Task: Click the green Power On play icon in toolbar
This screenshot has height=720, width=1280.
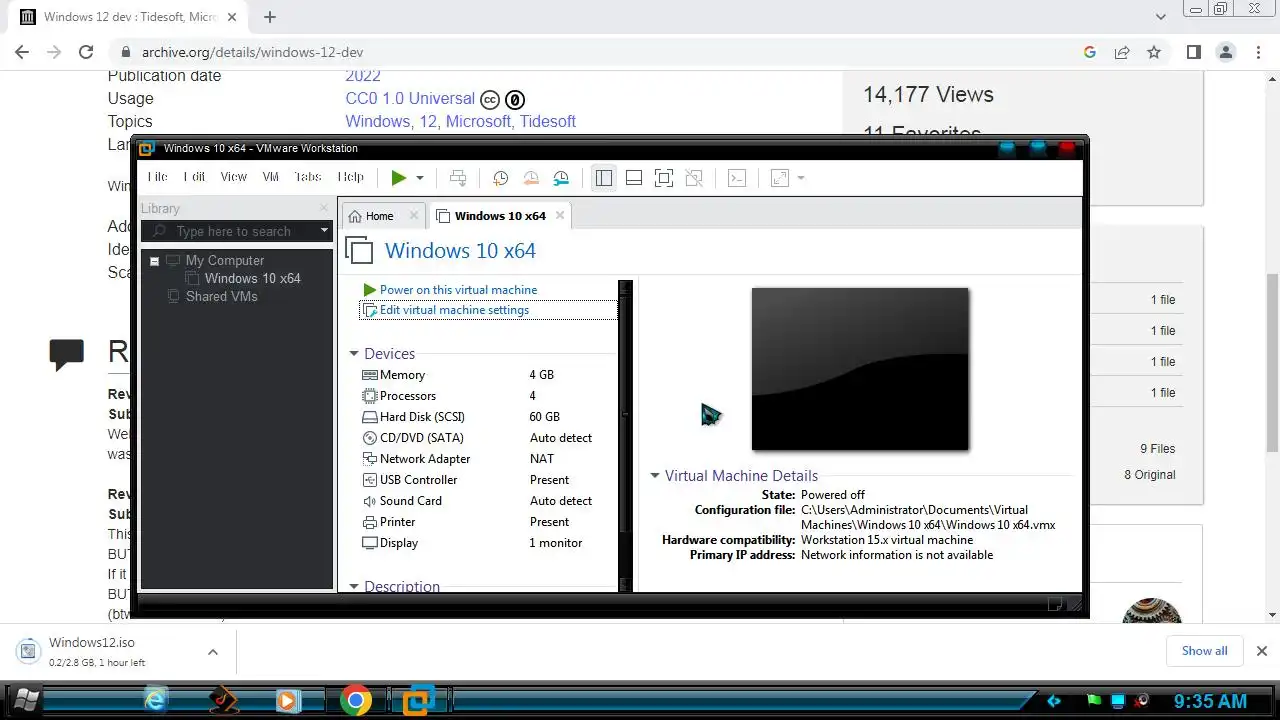Action: click(x=398, y=178)
